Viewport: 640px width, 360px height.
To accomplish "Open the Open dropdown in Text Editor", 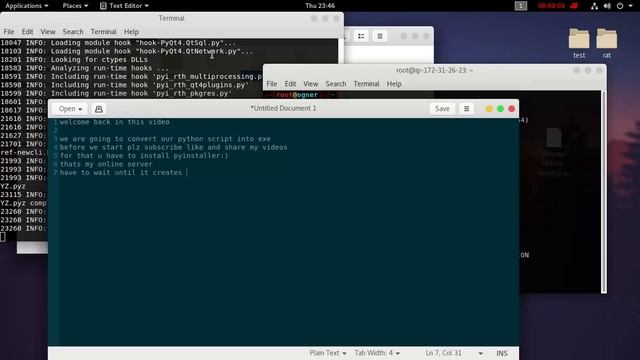I will click(x=70, y=109).
